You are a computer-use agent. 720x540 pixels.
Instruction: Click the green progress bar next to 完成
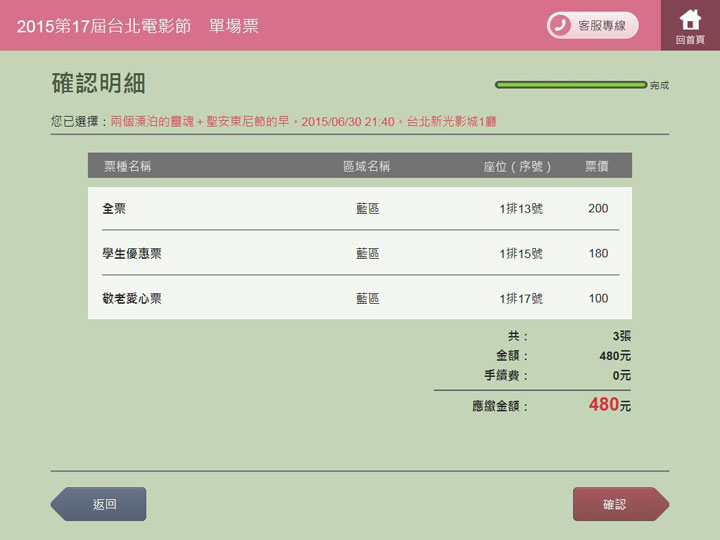click(x=571, y=85)
